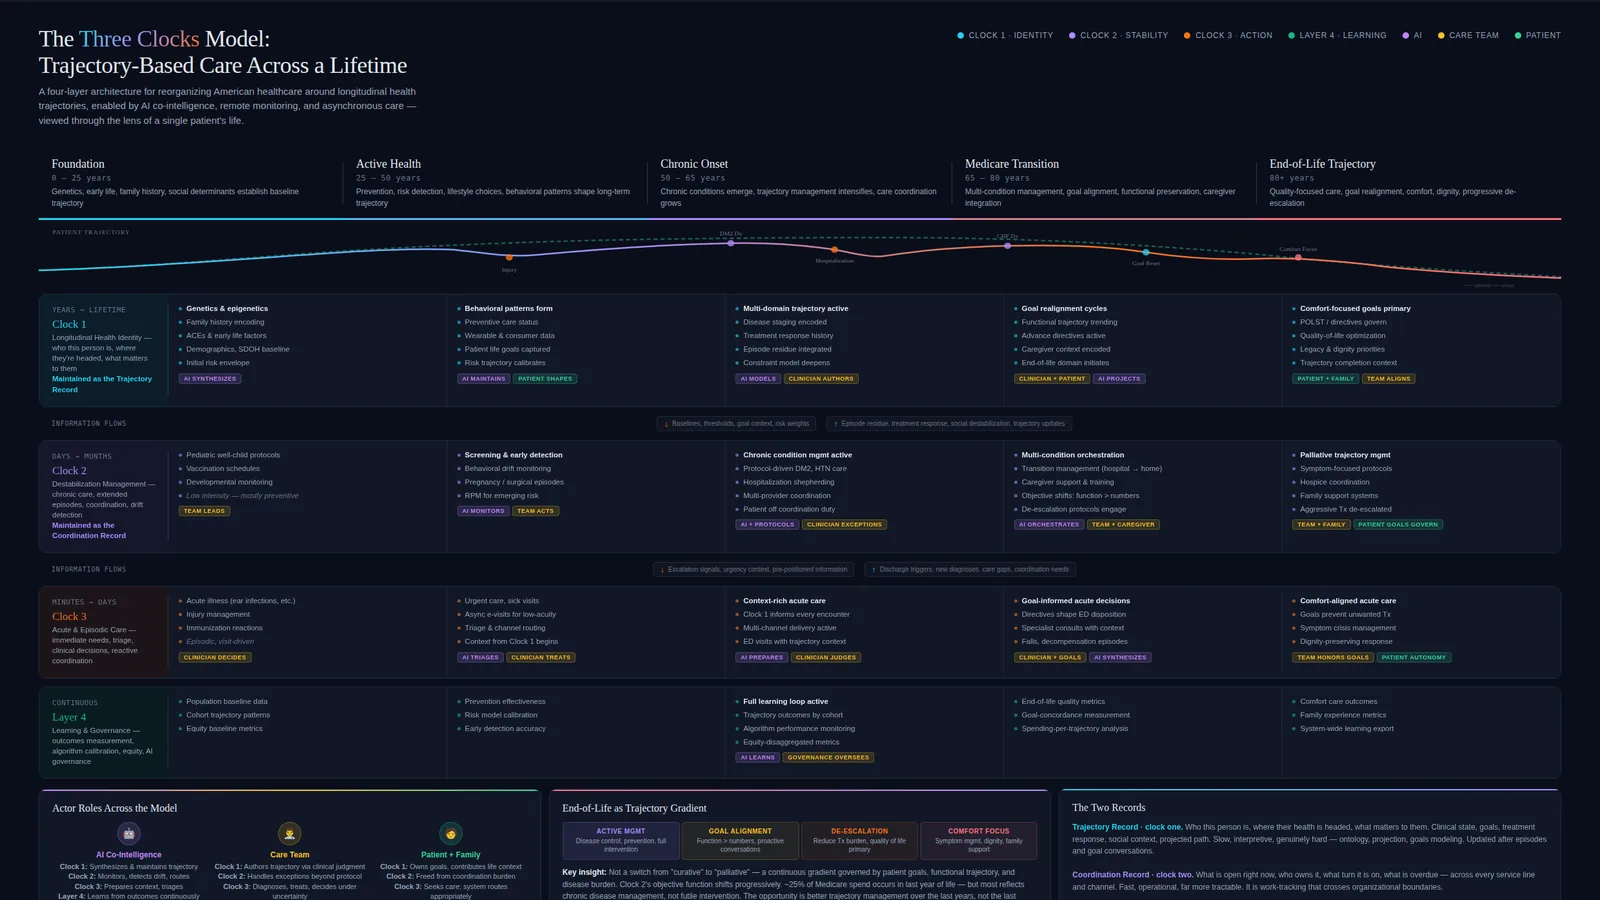Click 'Baselines, thresholds, goal context' flow pill

click(x=737, y=423)
